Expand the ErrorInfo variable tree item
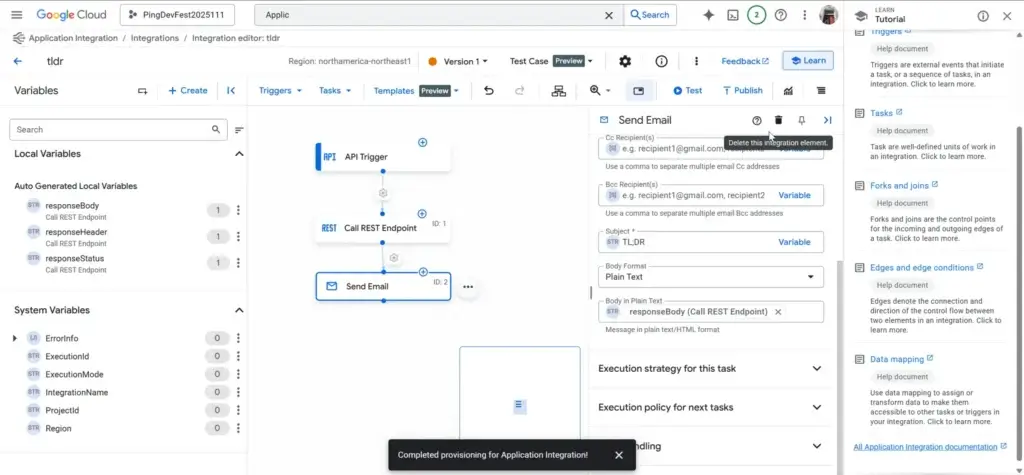The width and height of the screenshot is (1024, 475). point(15,338)
